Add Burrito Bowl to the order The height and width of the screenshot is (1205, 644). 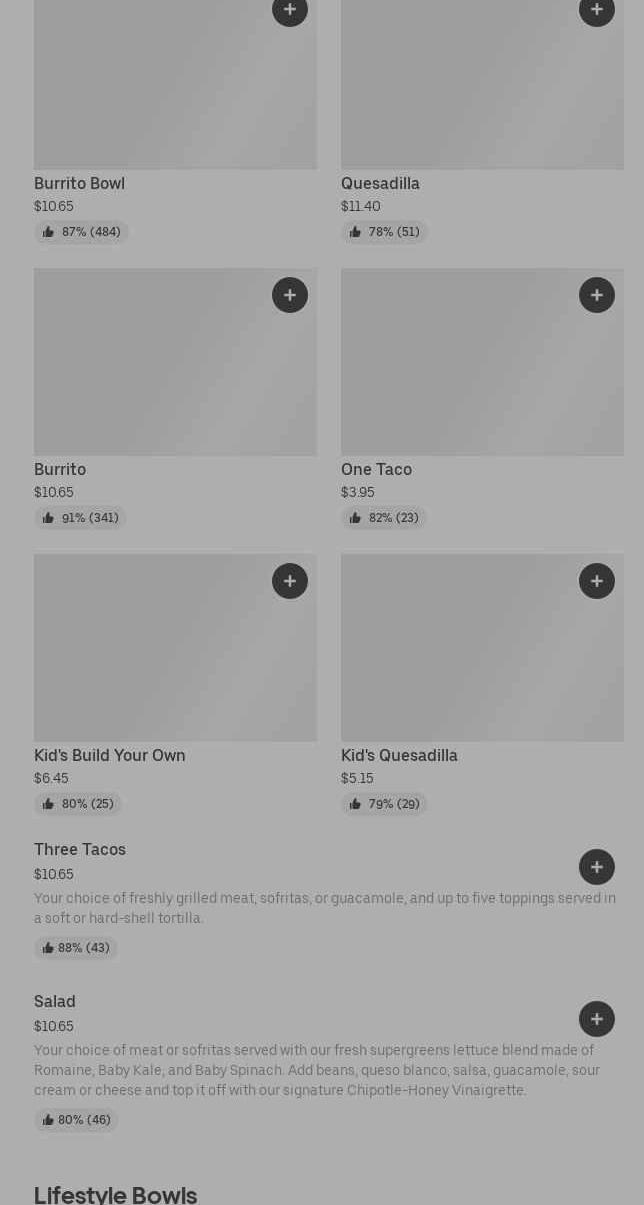[290, 10]
